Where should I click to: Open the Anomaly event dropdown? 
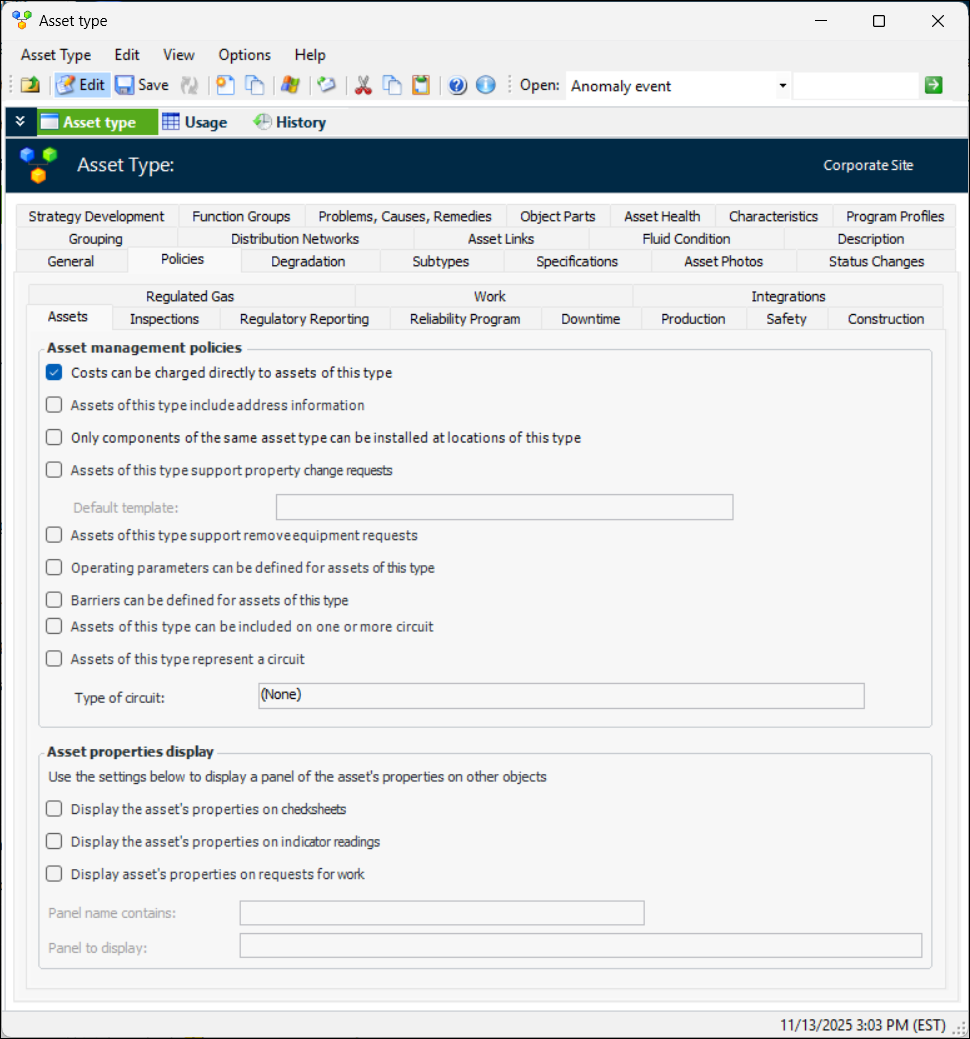click(x=782, y=86)
